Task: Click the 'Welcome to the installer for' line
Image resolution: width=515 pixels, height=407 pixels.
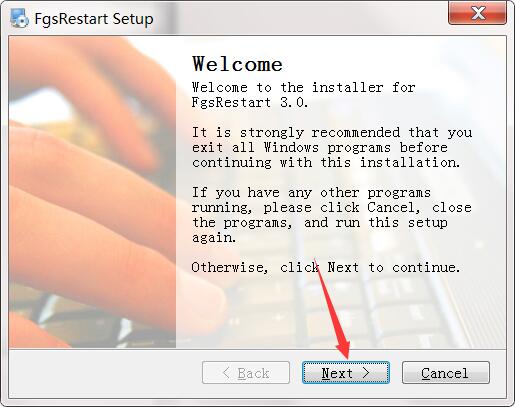Action: pos(304,87)
